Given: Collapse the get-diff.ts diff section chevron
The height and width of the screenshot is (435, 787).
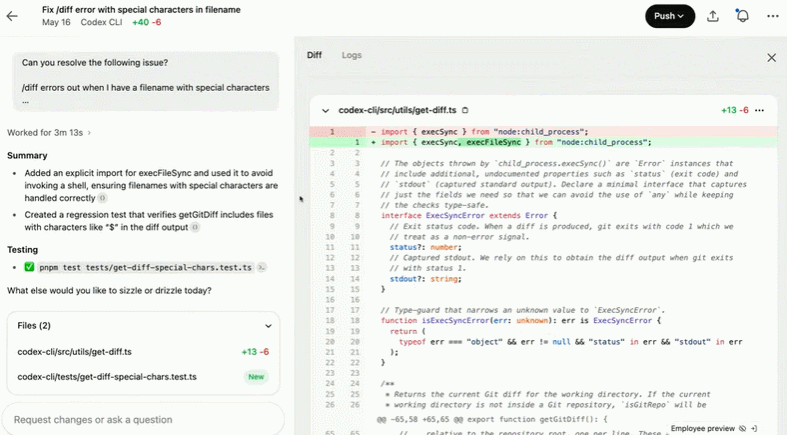Looking at the screenshot, I should [x=325, y=110].
